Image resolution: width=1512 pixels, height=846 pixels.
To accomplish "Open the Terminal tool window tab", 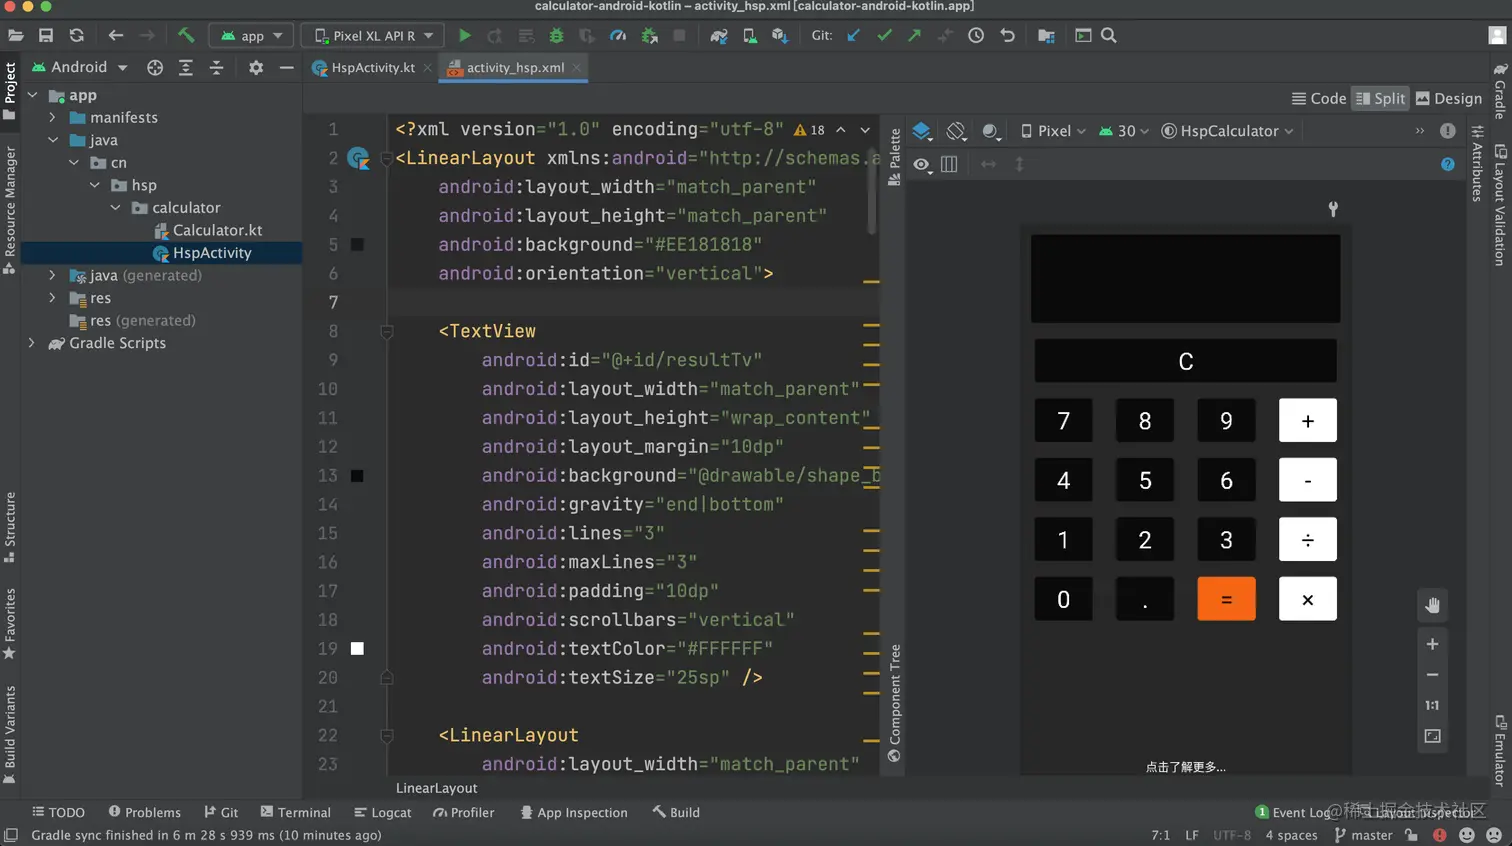I will [x=295, y=812].
